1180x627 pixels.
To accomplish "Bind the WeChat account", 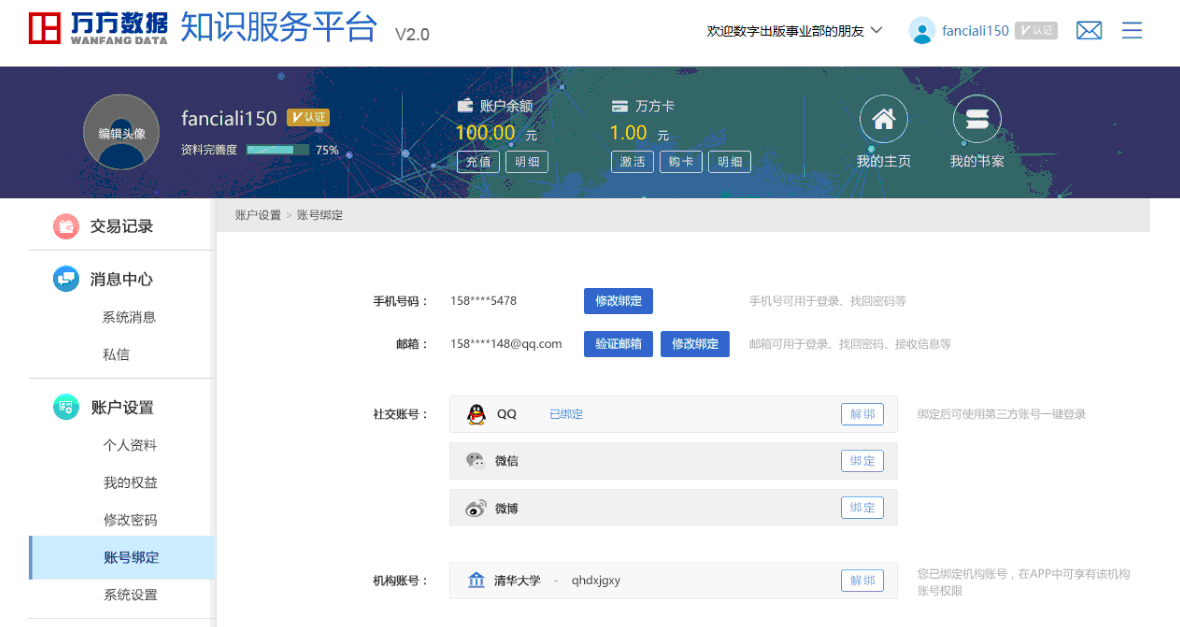I will point(862,461).
